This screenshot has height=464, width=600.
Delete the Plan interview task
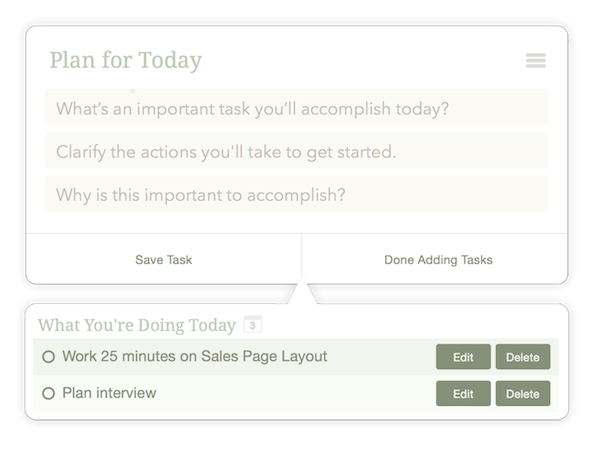coord(523,394)
